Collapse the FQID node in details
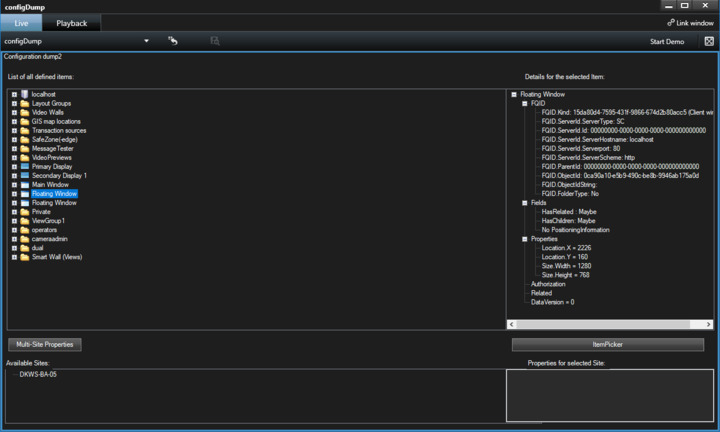The width and height of the screenshot is (720, 432). [525, 103]
